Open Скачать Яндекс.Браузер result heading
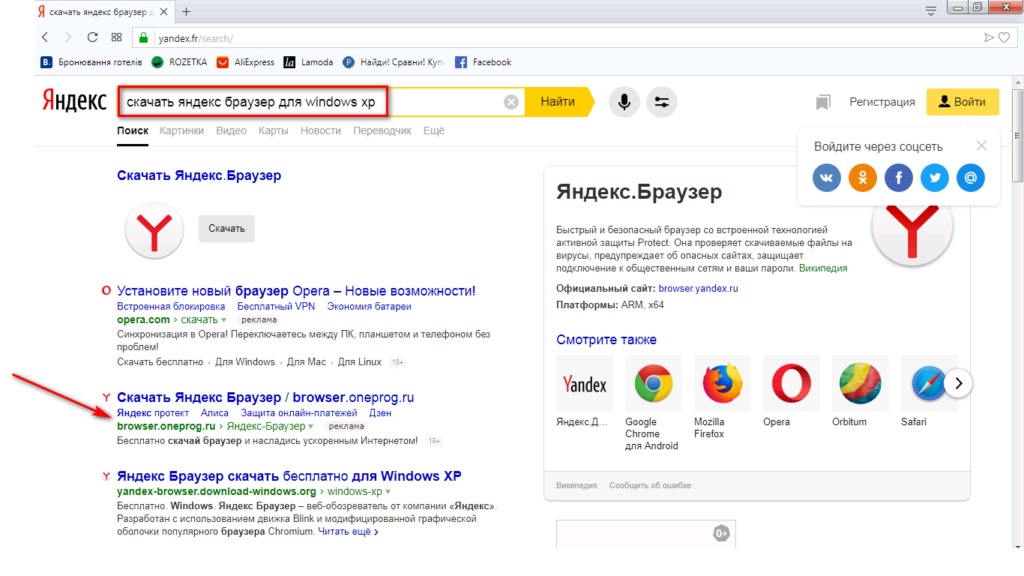 (x=199, y=175)
